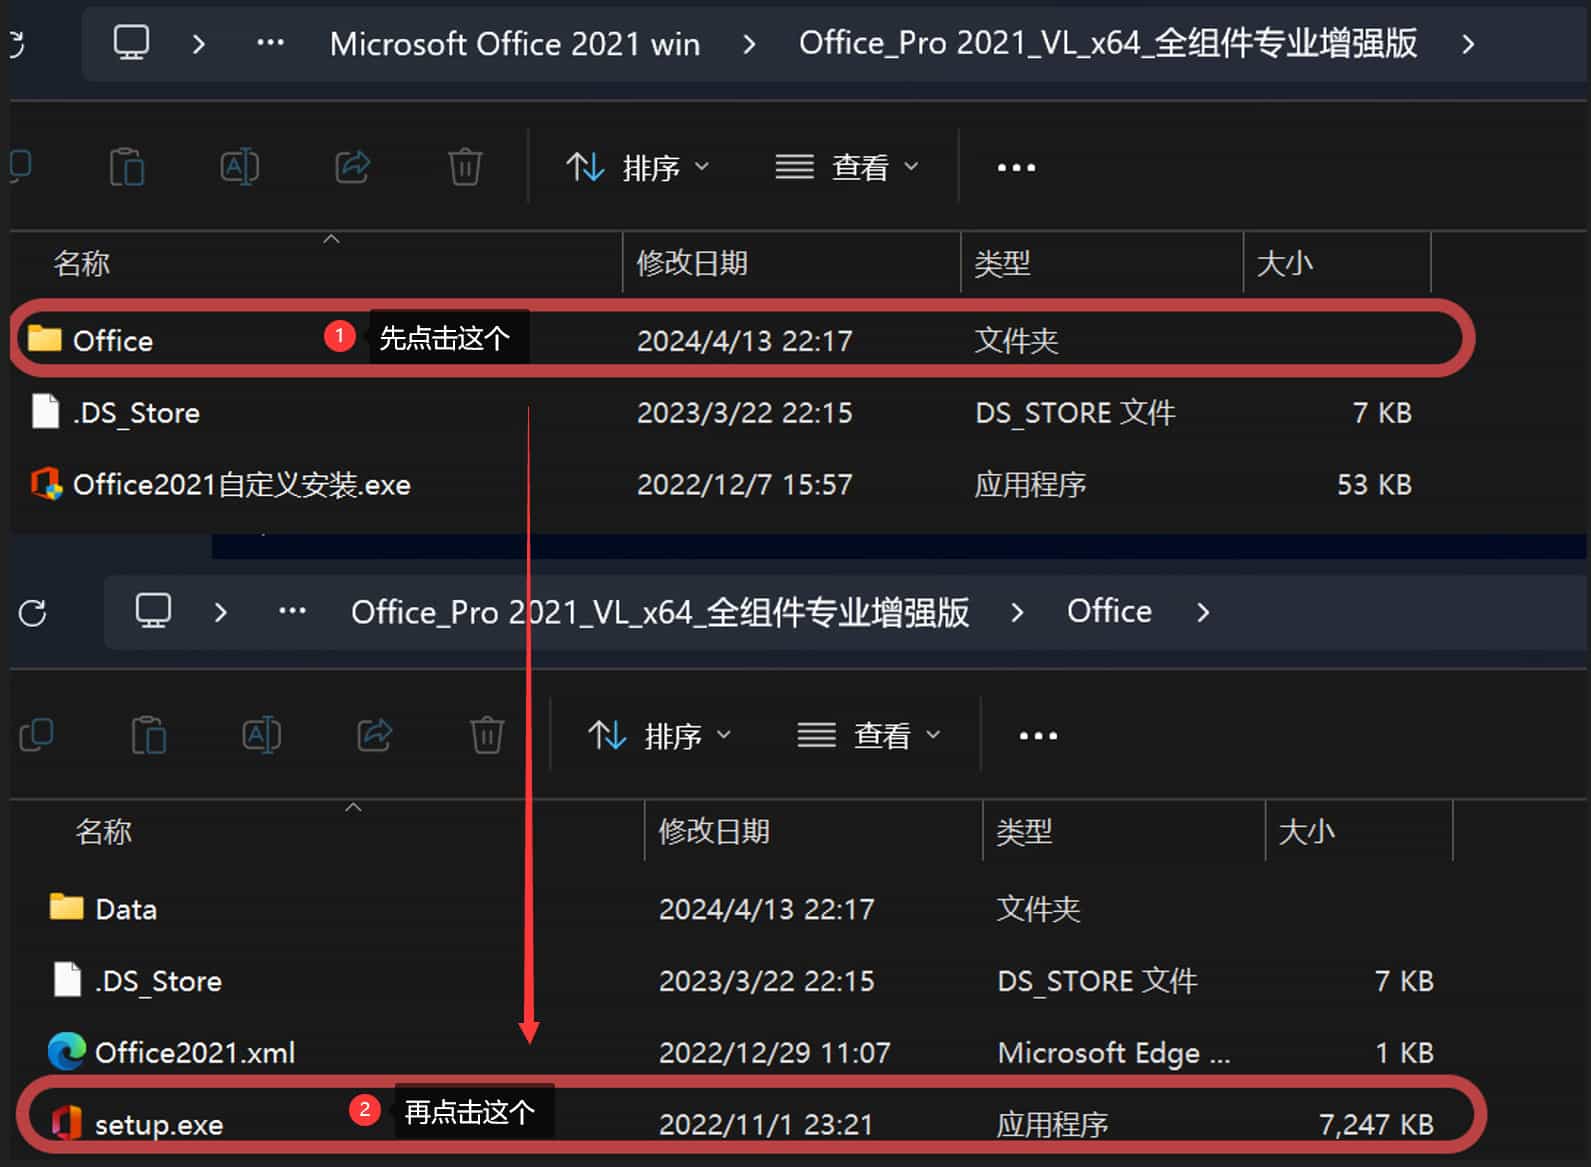This screenshot has height=1167, width=1591.
Task: Click the This PC monitor icon in the lower window address bar
Action: 153,611
